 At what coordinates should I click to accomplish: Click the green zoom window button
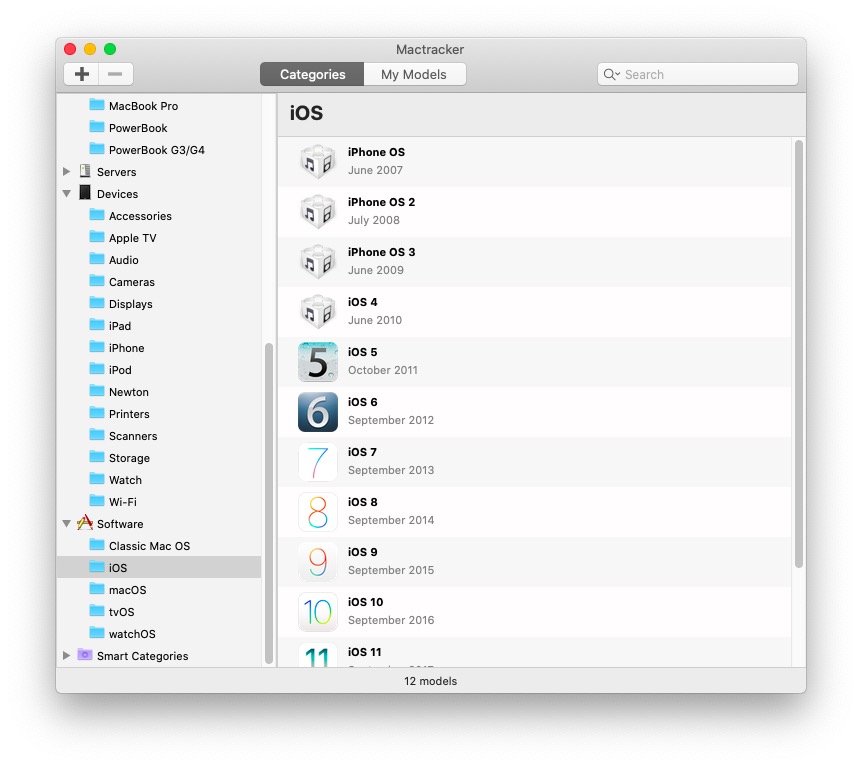110,49
